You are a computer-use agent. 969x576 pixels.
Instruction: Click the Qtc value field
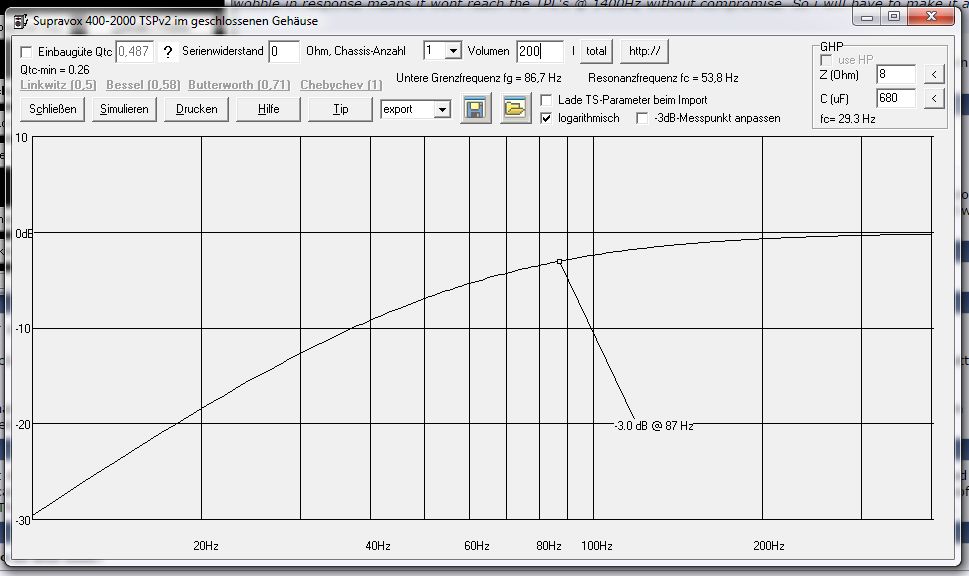pos(134,51)
